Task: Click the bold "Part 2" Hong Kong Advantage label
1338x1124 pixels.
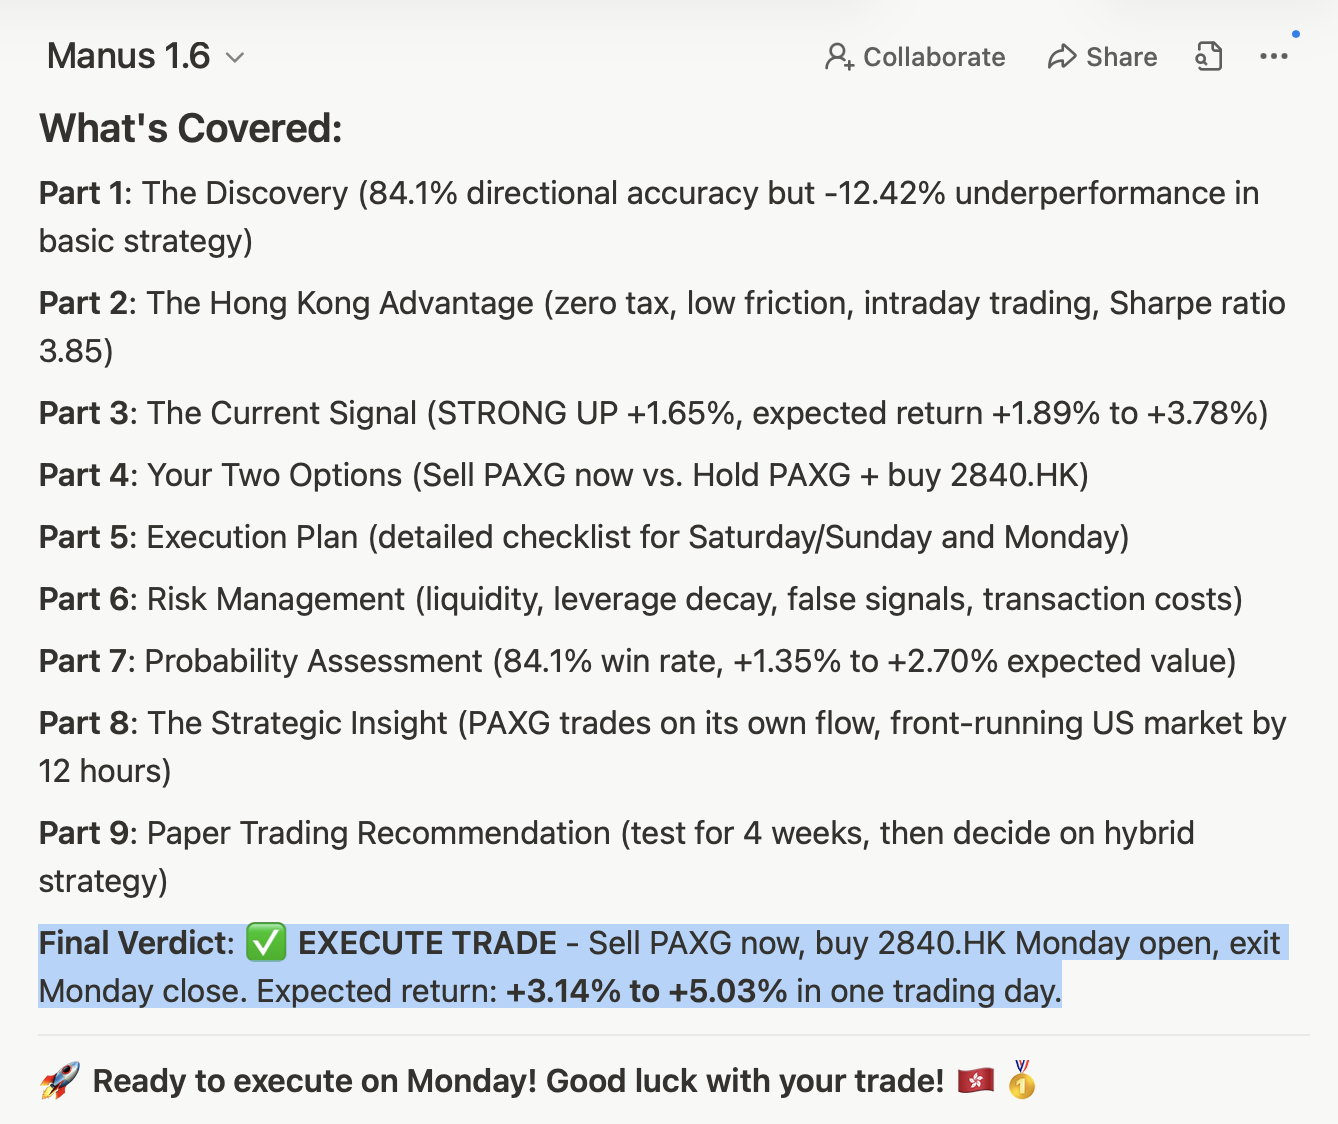Action: [85, 303]
